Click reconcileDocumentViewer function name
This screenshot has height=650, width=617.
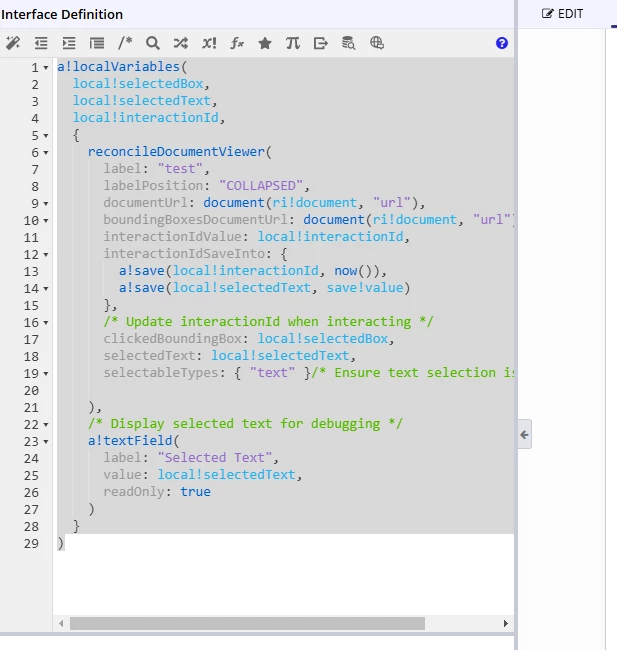point(176,152)
